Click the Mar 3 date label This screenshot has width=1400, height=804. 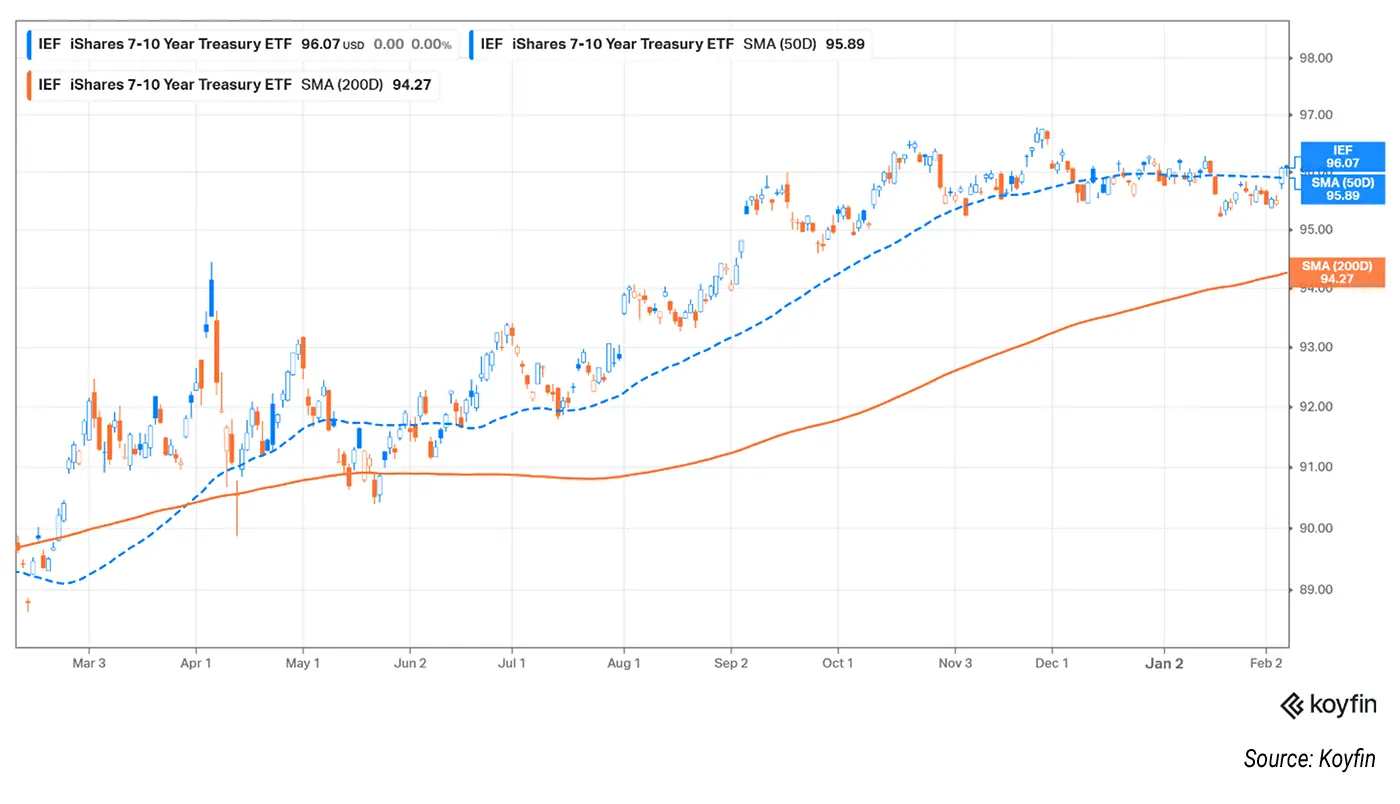click(x=89, y=663)
